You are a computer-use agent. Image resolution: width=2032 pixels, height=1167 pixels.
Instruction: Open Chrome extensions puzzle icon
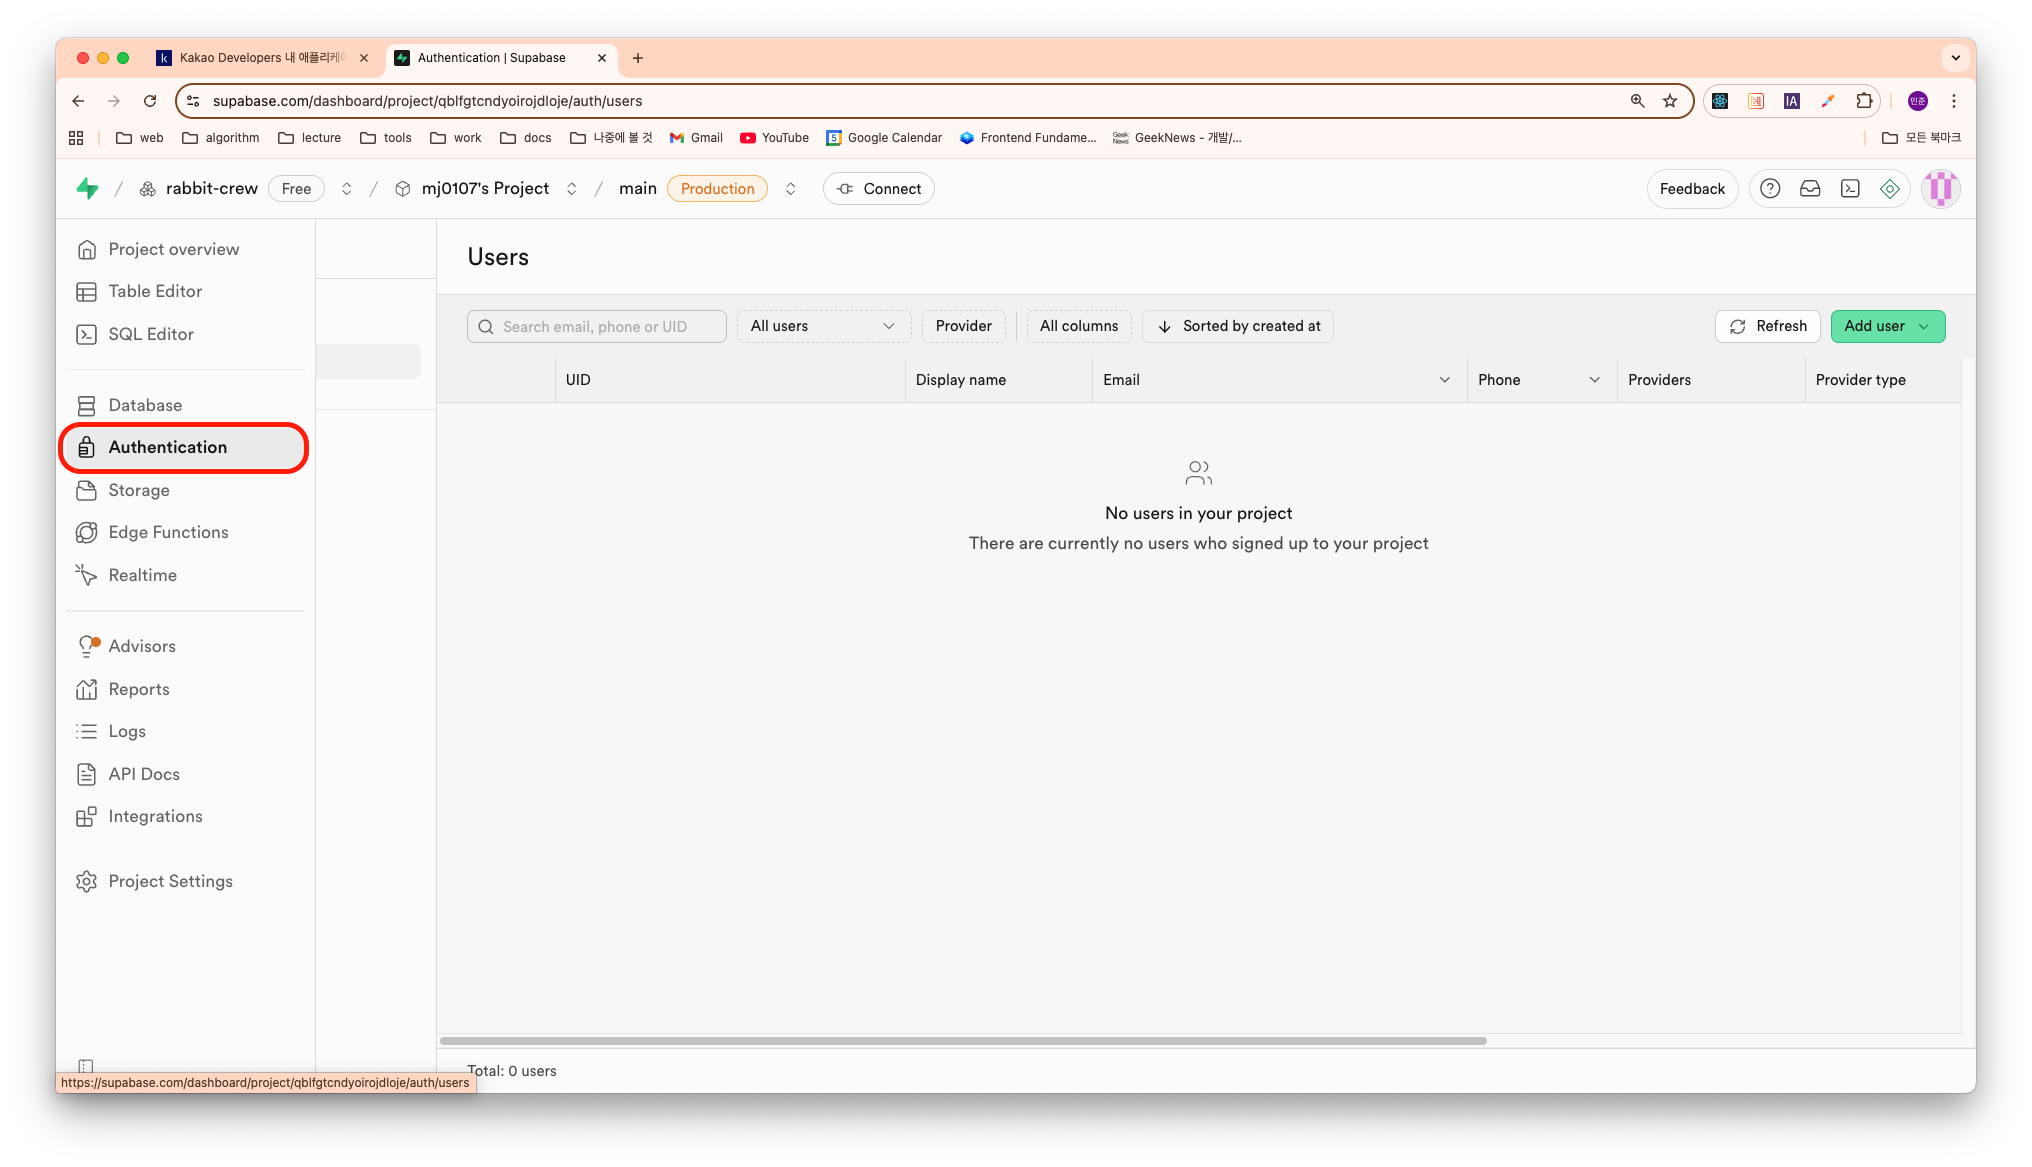point(1864,100)
